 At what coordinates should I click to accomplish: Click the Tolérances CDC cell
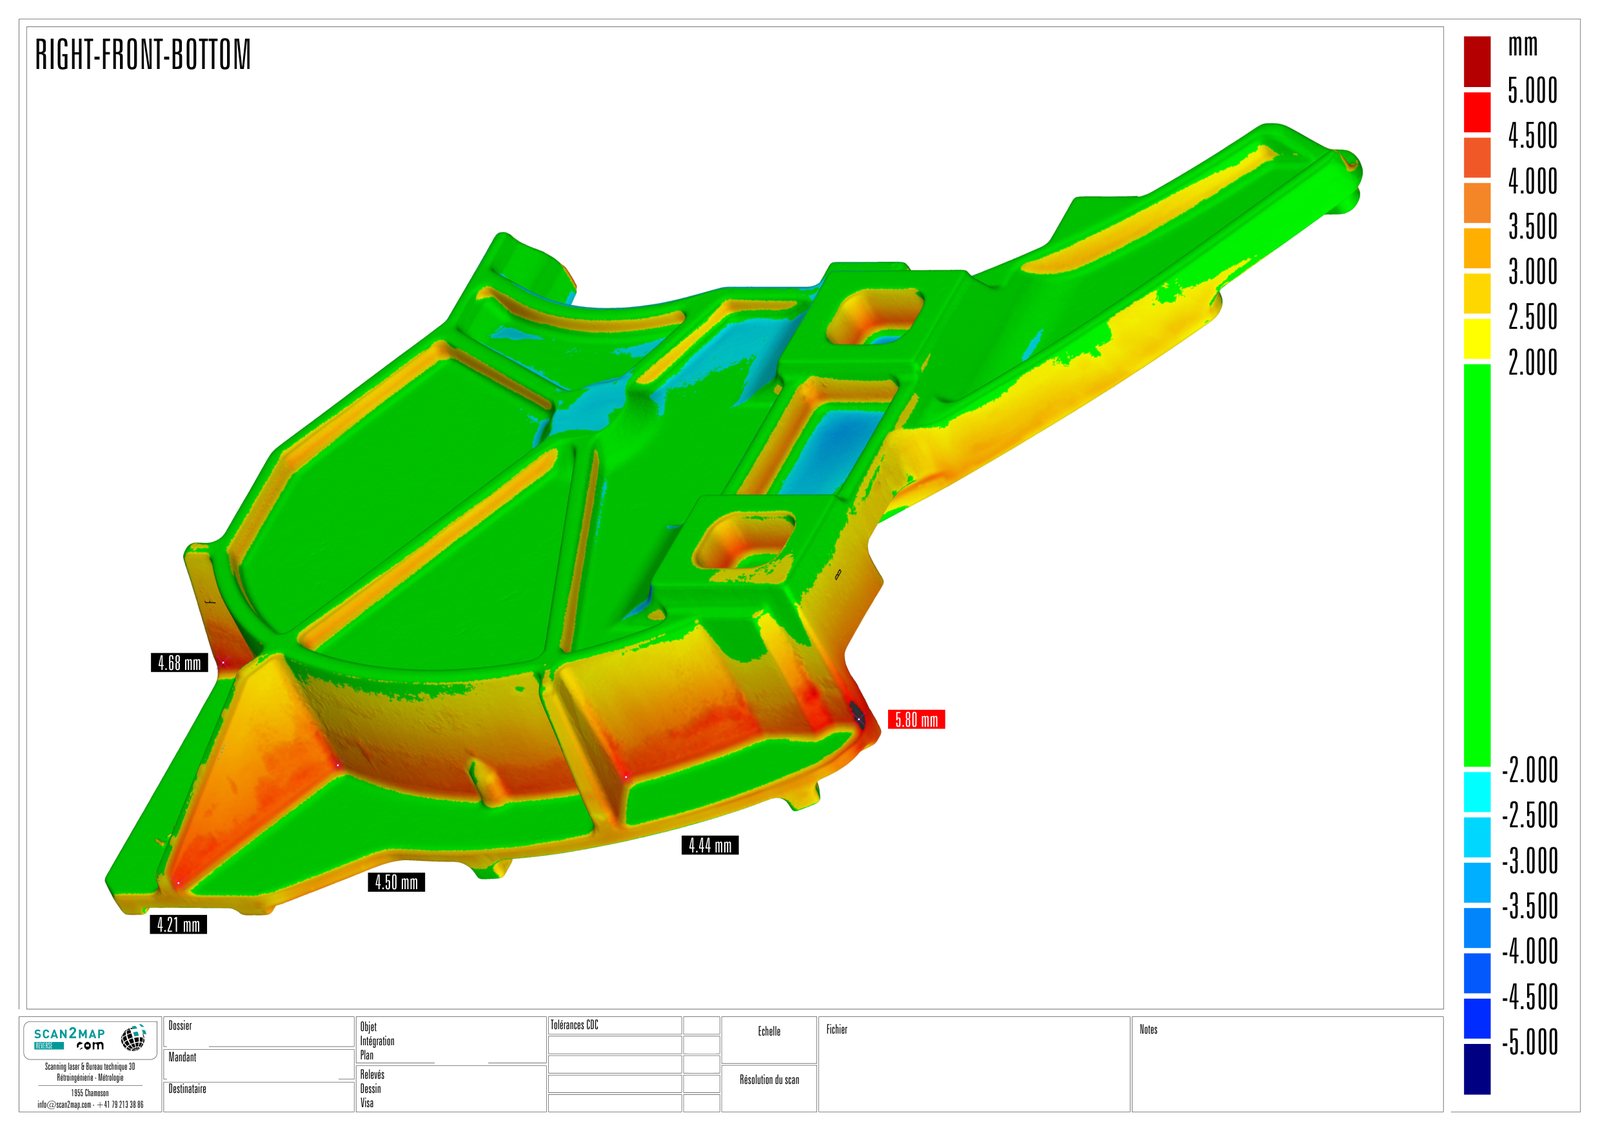[615, 1025]
